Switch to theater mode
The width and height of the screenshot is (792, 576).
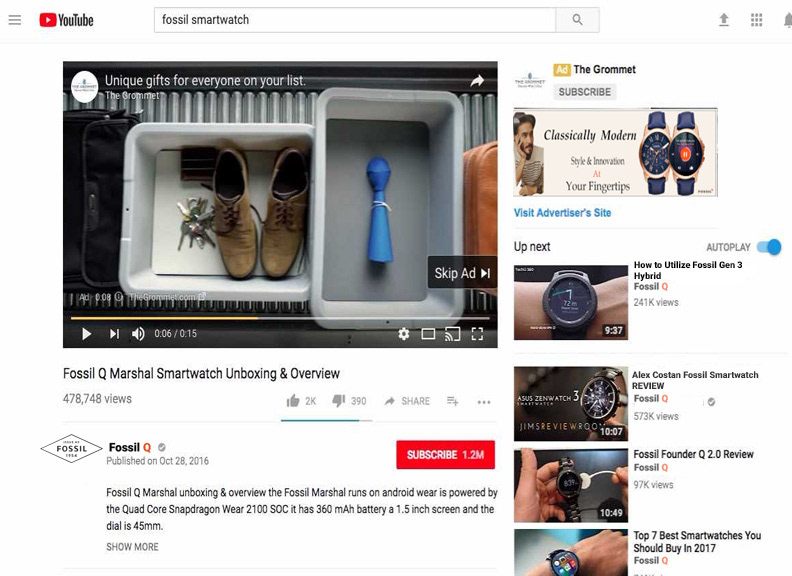(x=428, y=334)
